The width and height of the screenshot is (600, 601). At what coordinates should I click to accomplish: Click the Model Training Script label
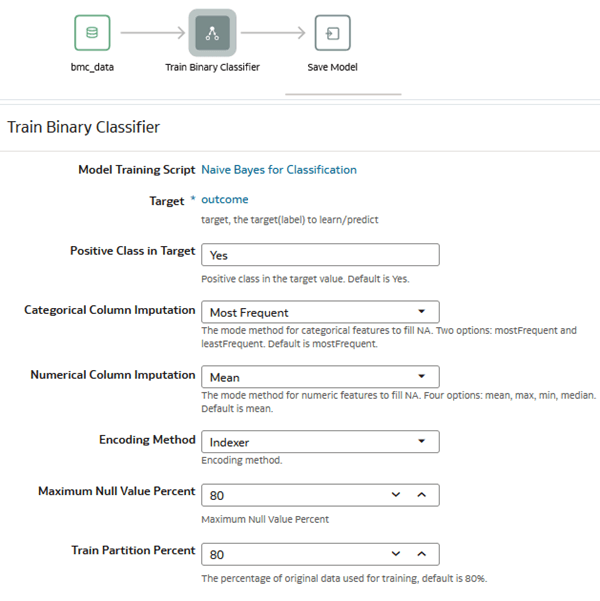[x=137, y=170]
